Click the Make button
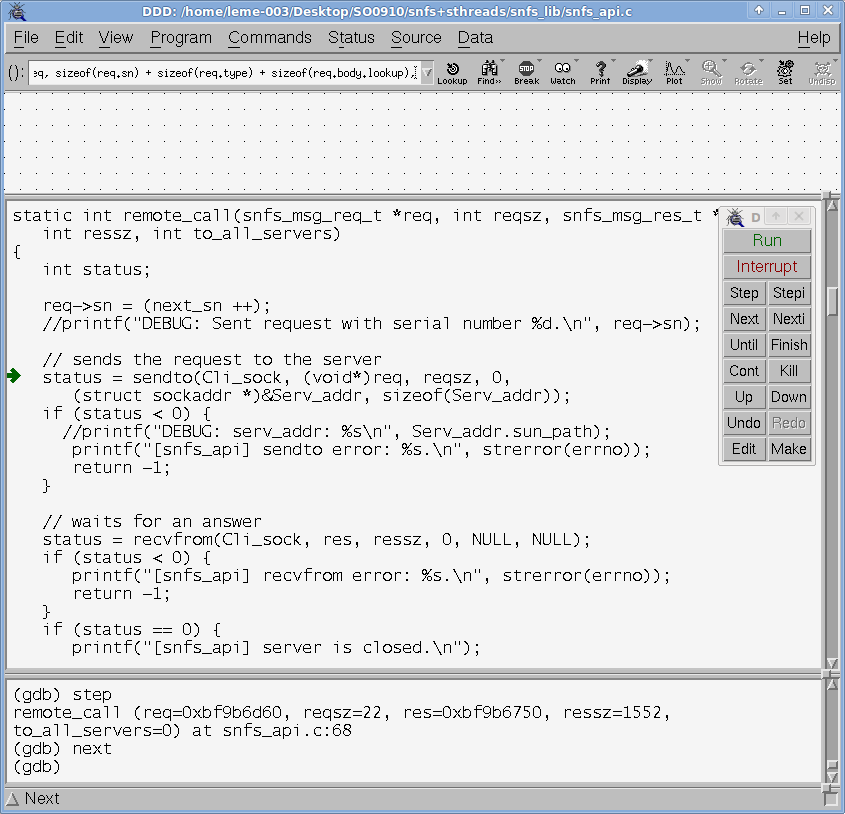The image size is (845, 814). point(789,449)
